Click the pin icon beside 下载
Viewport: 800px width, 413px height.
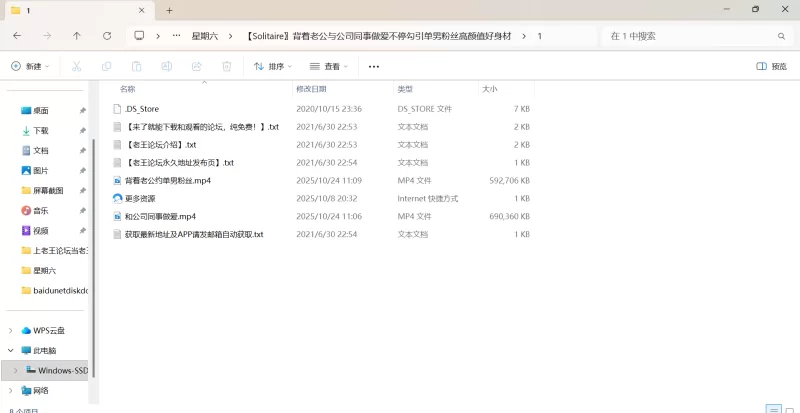(83, 131)
